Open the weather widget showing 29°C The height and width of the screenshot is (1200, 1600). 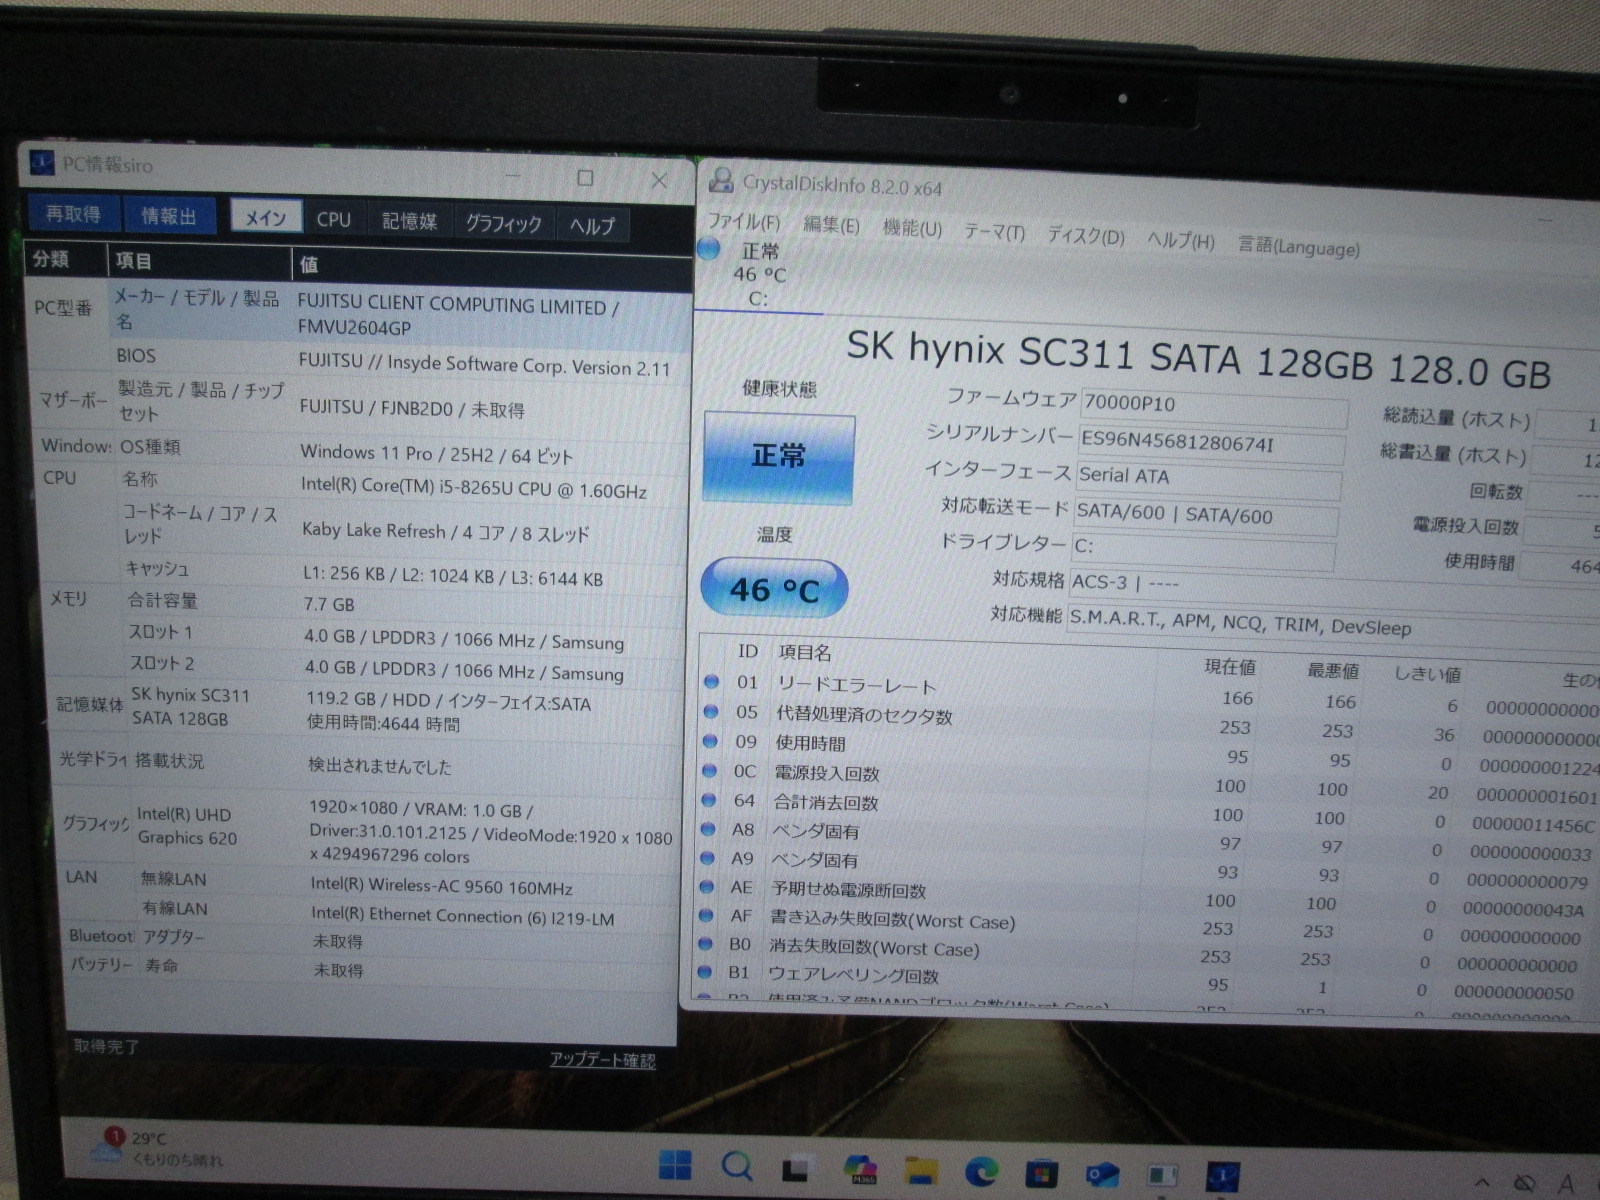pyautogui.click(x=158, y=1149)
